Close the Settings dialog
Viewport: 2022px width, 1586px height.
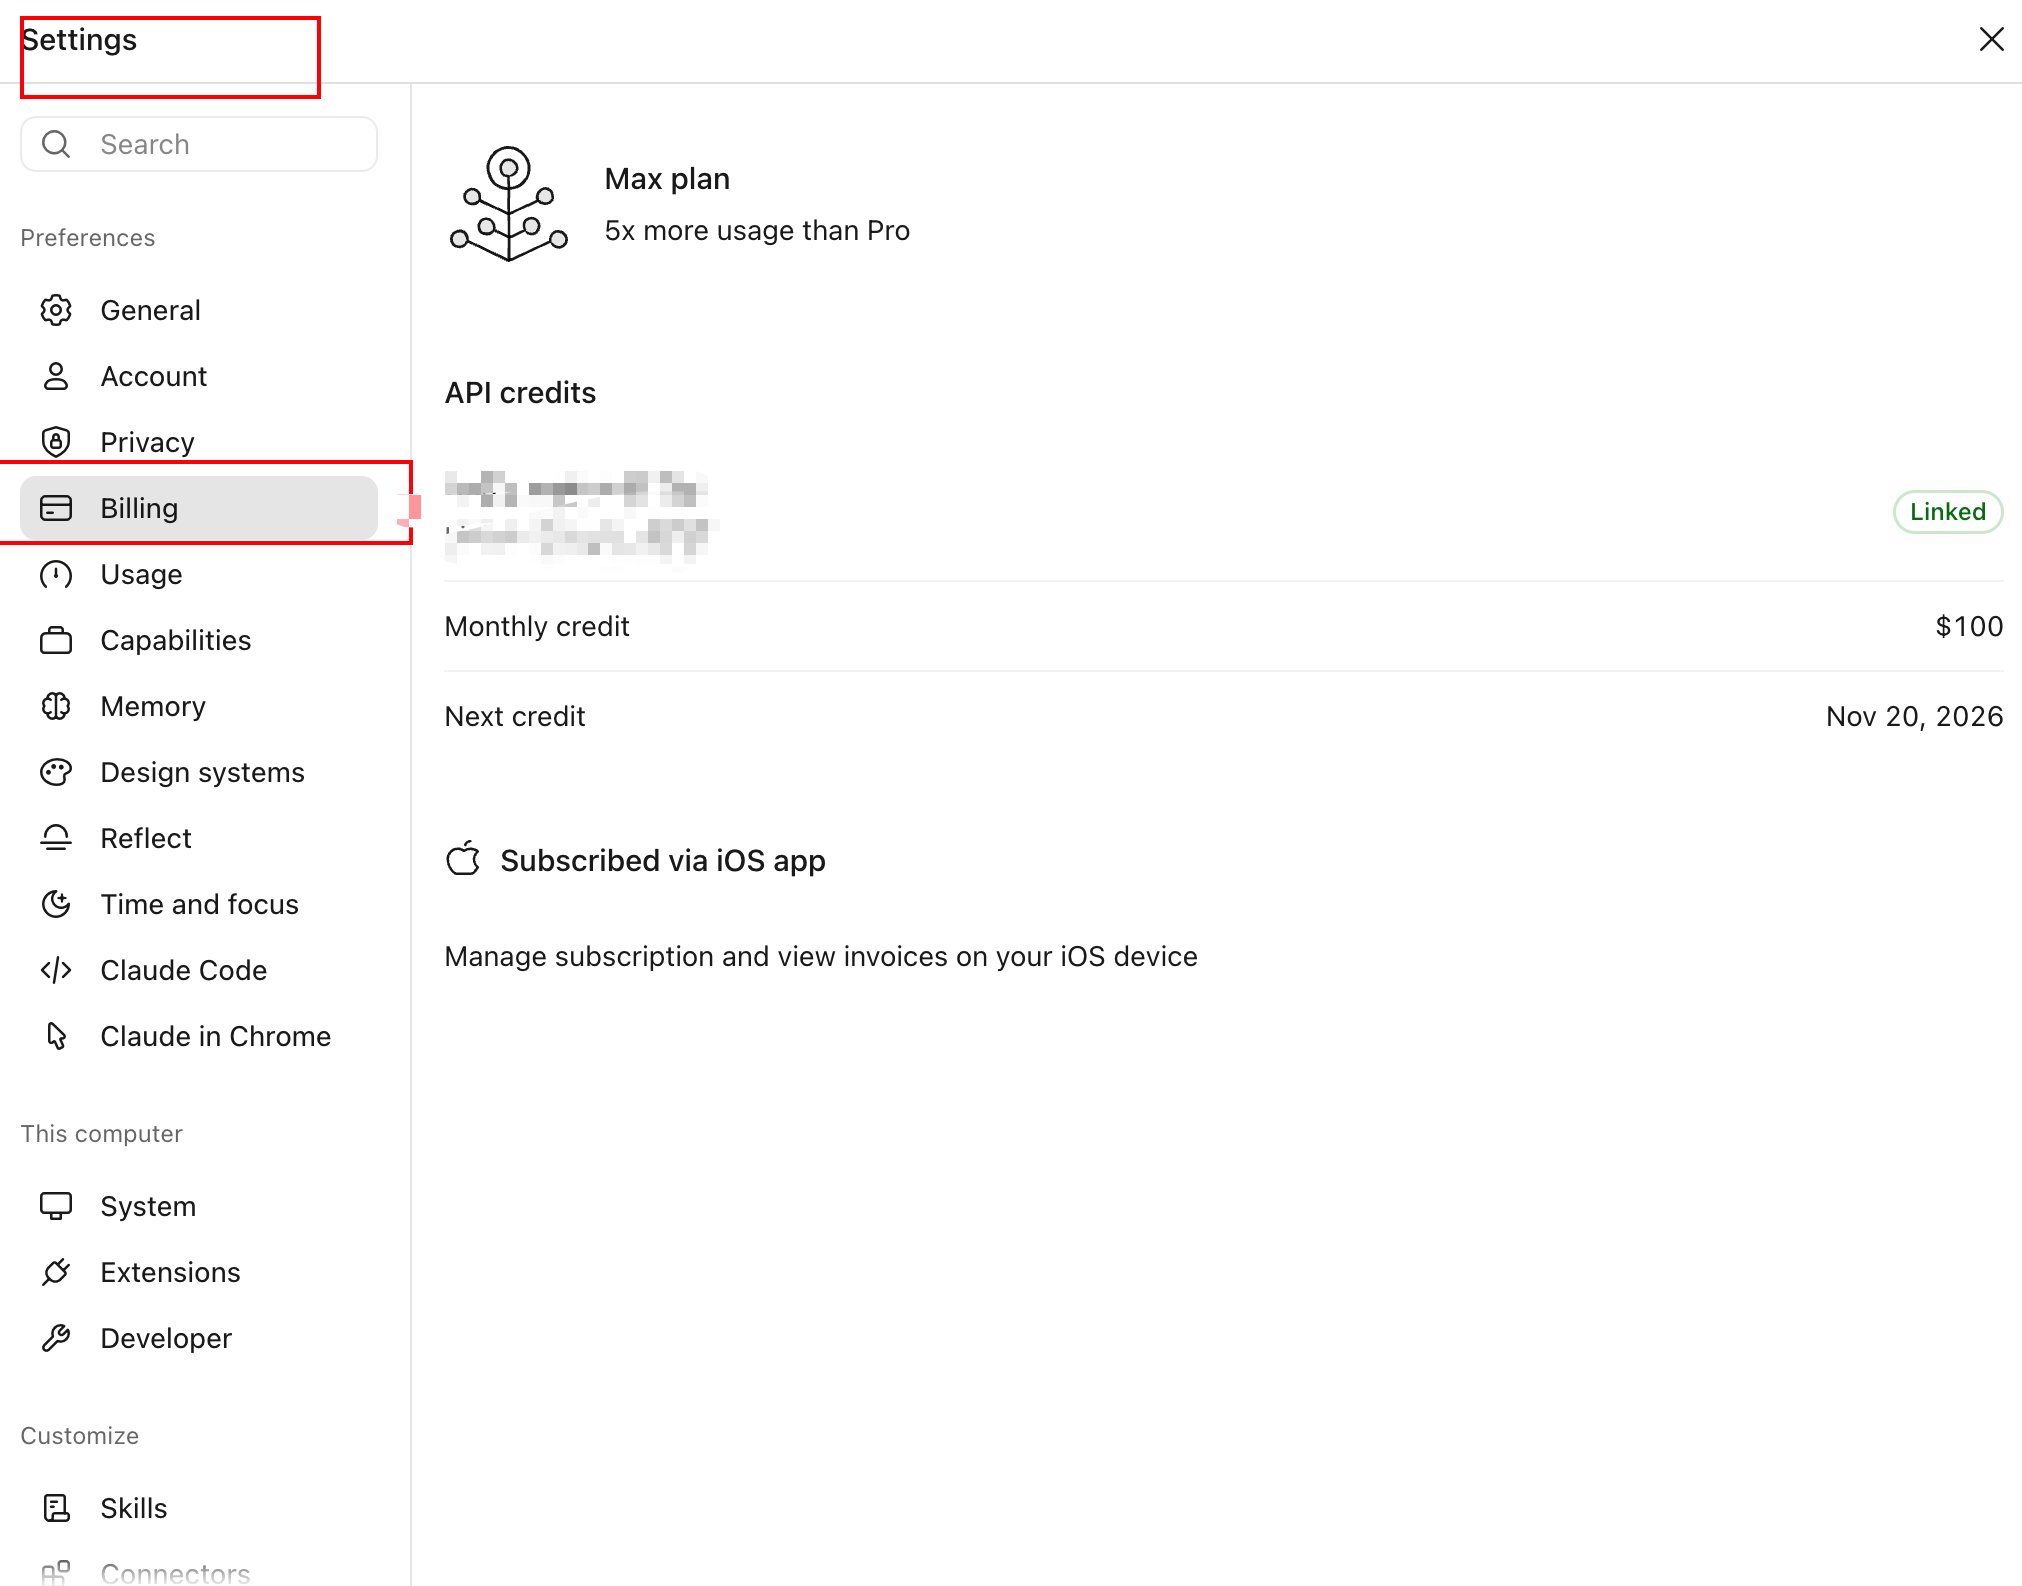1991,39
